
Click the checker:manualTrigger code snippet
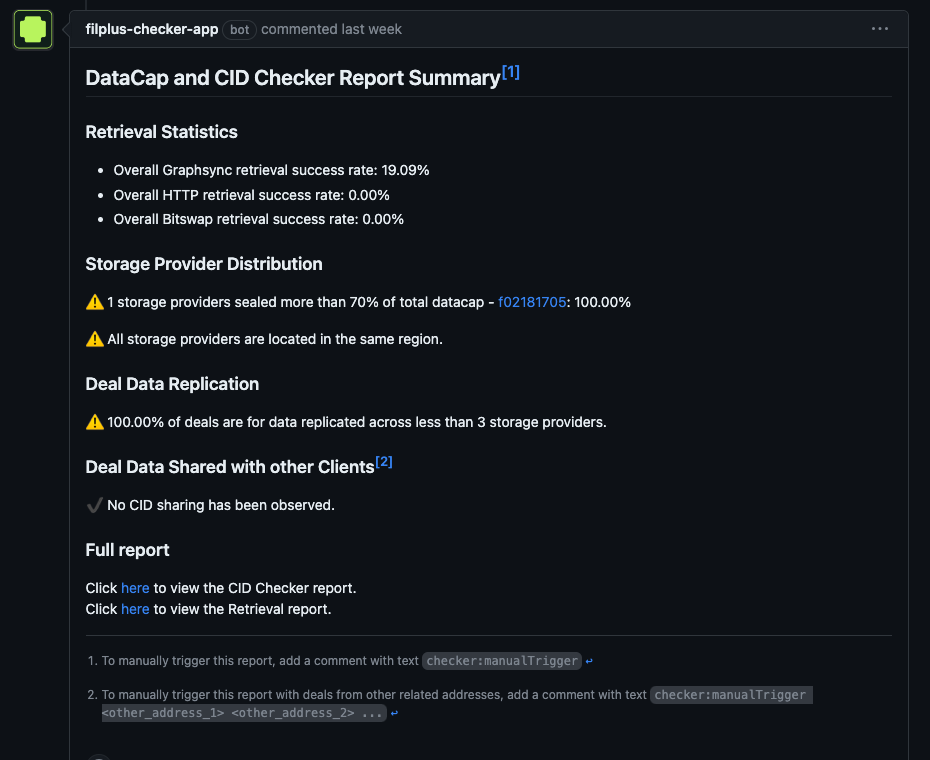501,660
